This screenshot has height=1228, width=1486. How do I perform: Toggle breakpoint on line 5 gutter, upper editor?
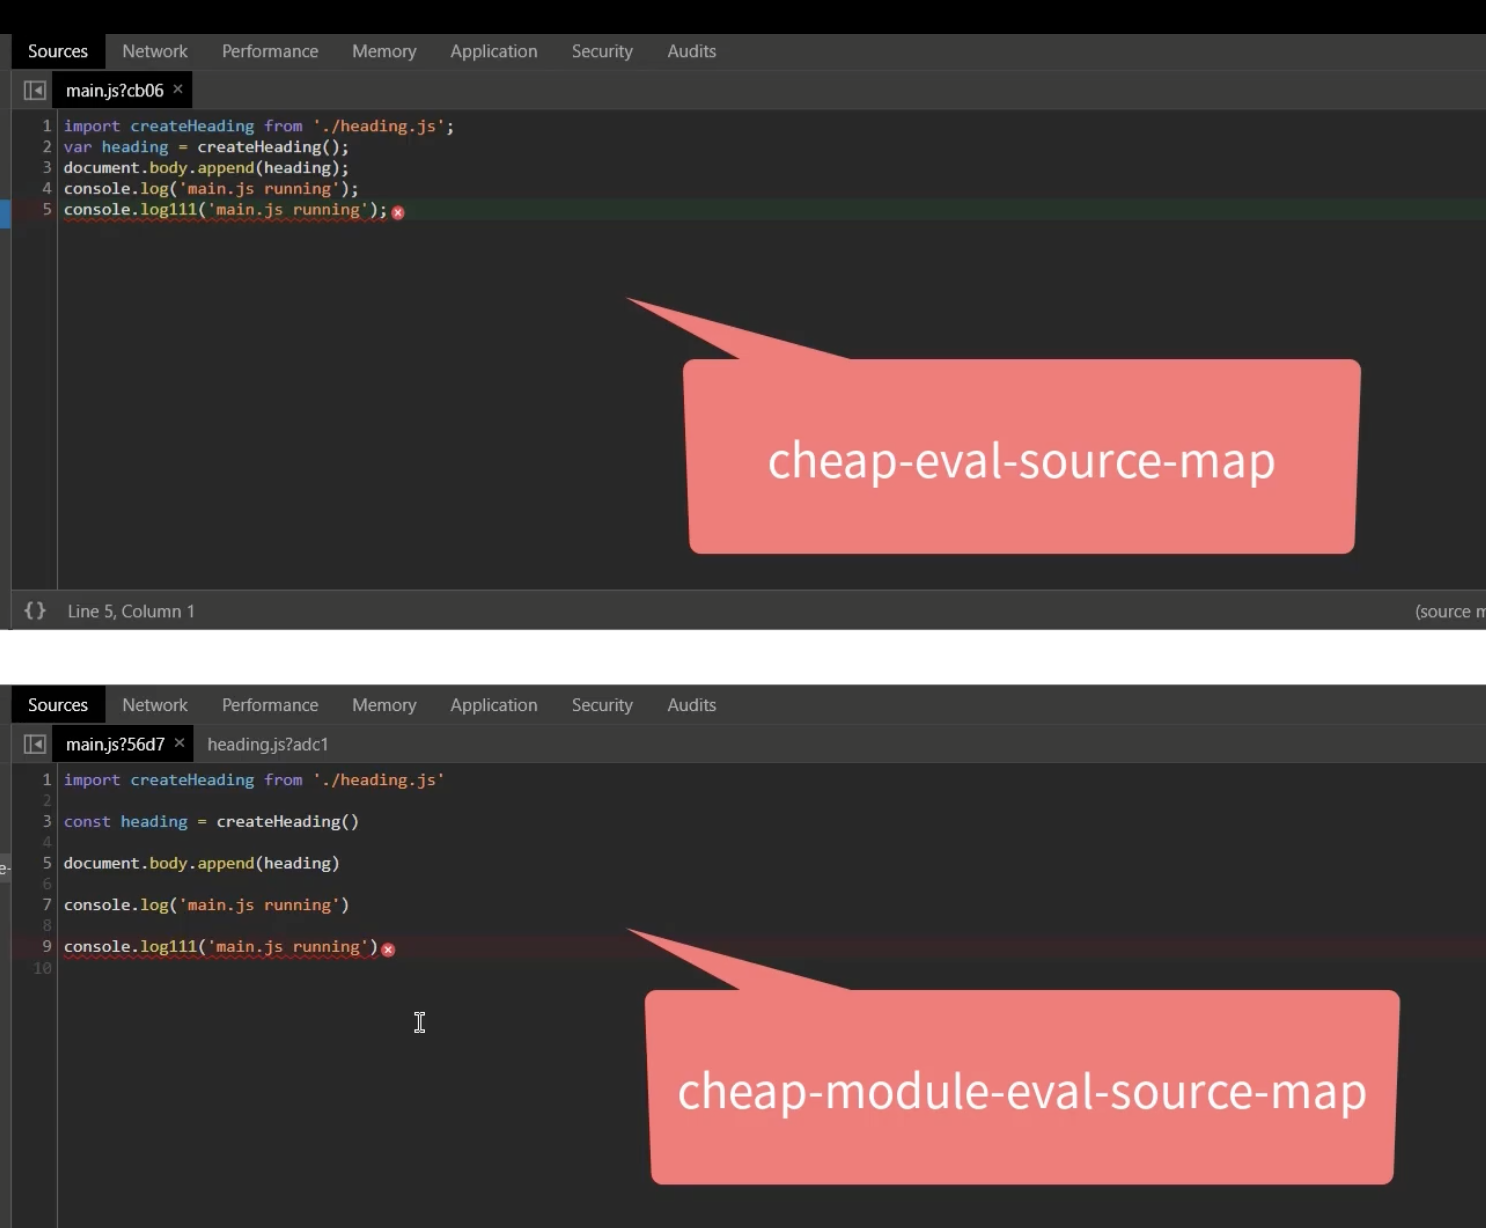(46, 209)
